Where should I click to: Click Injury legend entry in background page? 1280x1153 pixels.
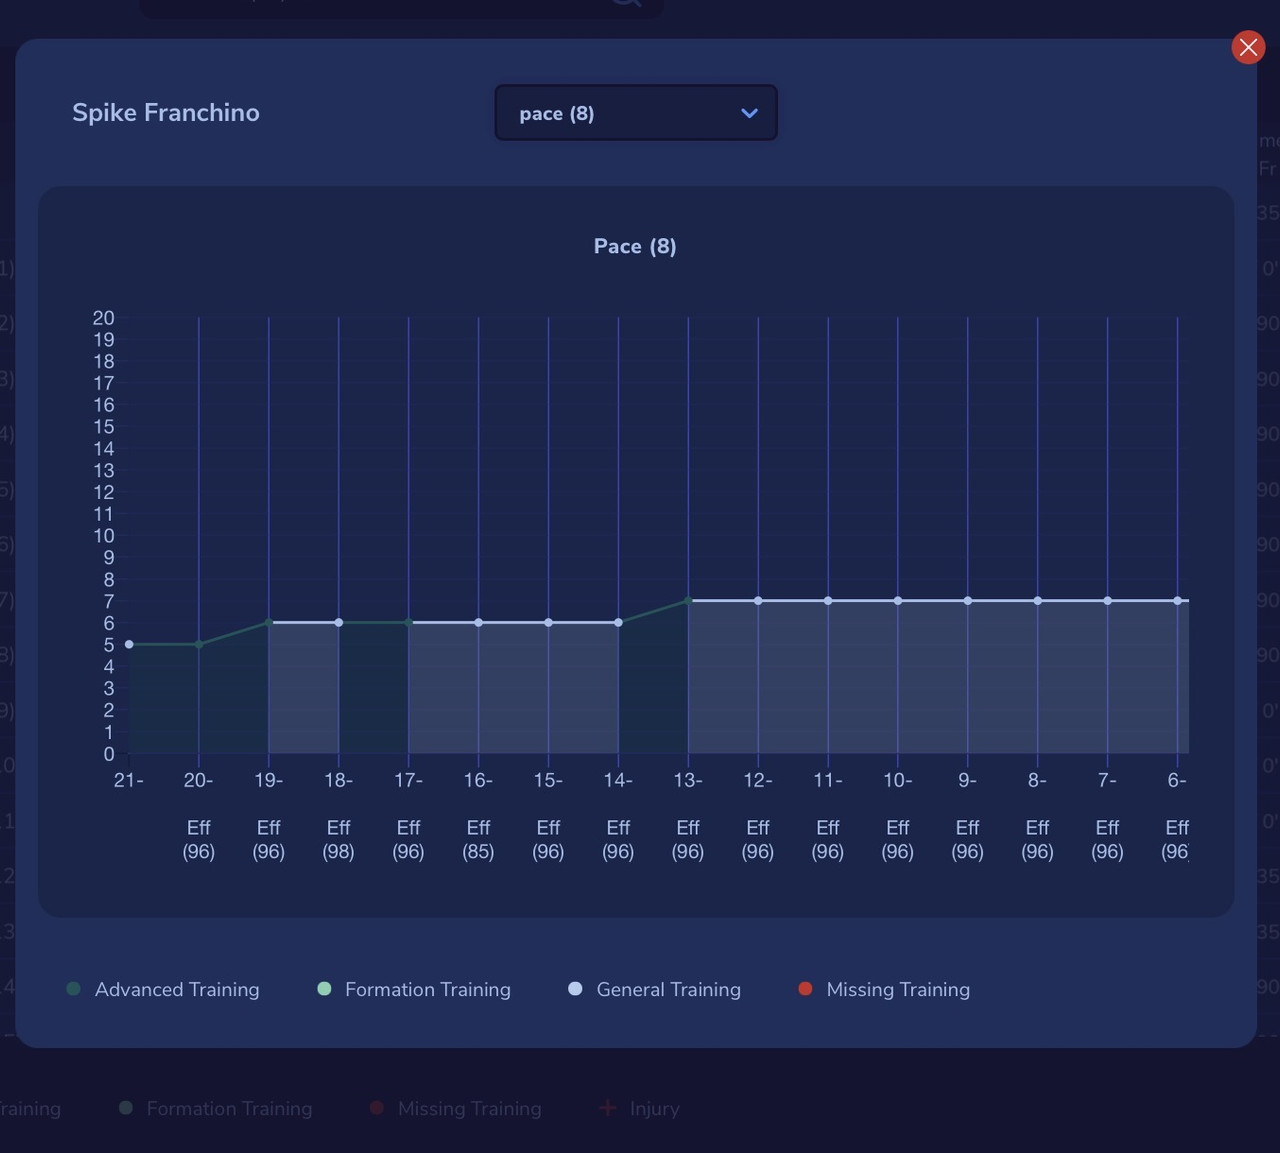639,1108
